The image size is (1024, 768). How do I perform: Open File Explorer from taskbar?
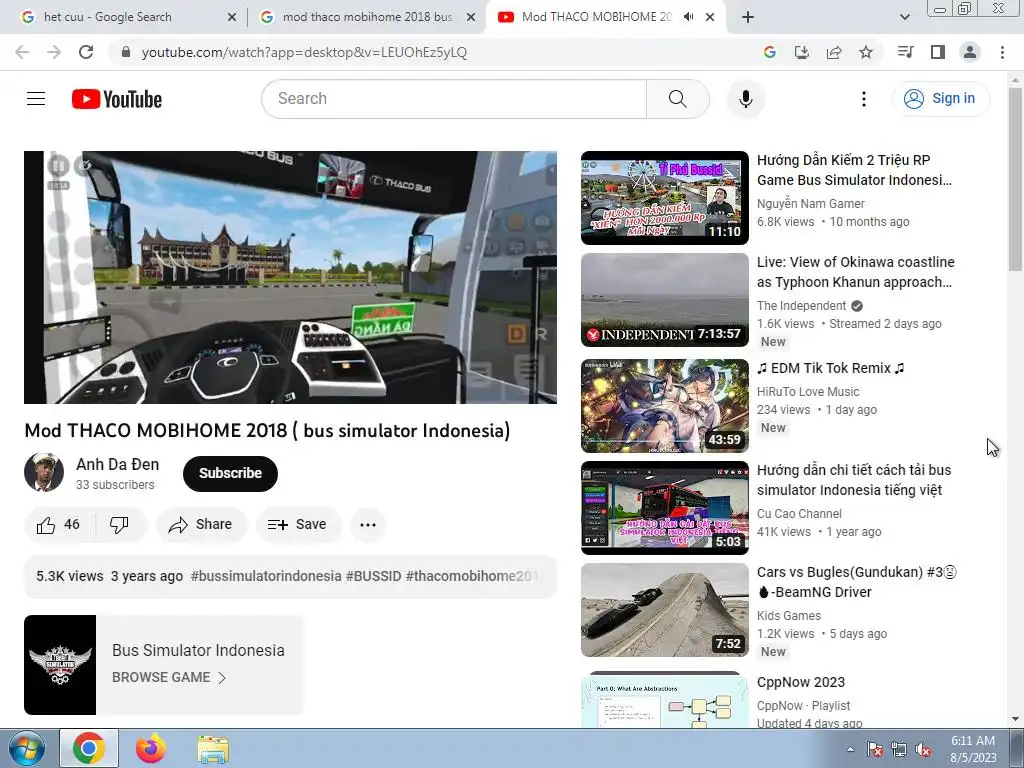(x=213, y=749)
